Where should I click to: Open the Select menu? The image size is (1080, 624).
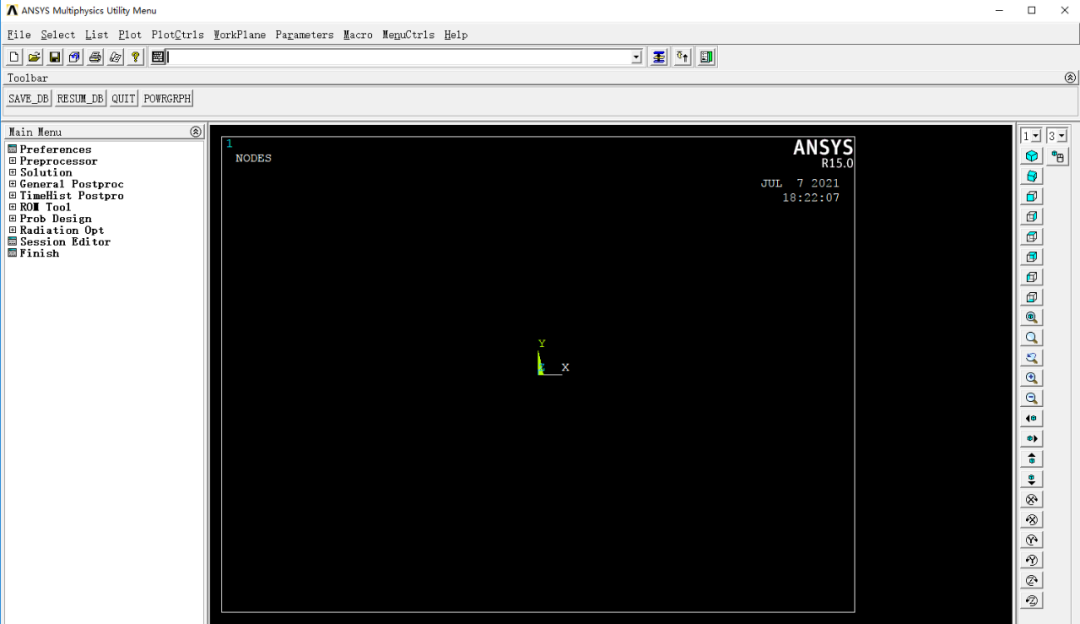(58, 34)
